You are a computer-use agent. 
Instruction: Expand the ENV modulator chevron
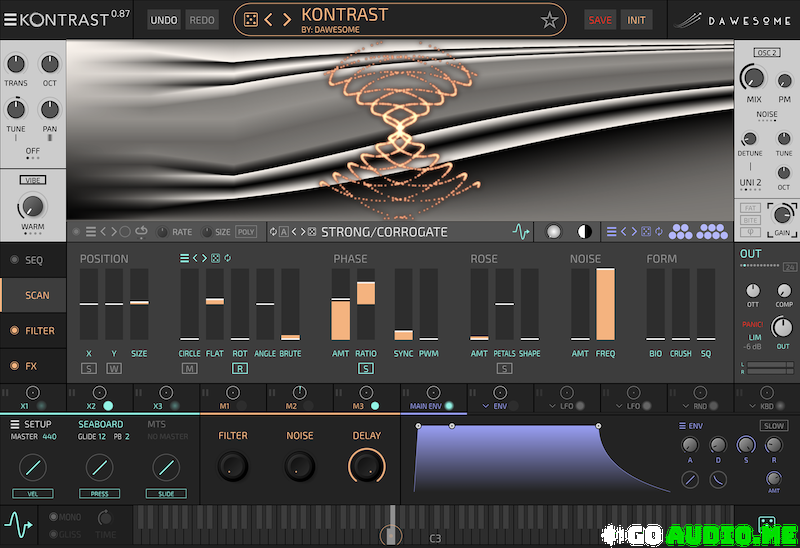pyautogui.click(x=486, y=406)
